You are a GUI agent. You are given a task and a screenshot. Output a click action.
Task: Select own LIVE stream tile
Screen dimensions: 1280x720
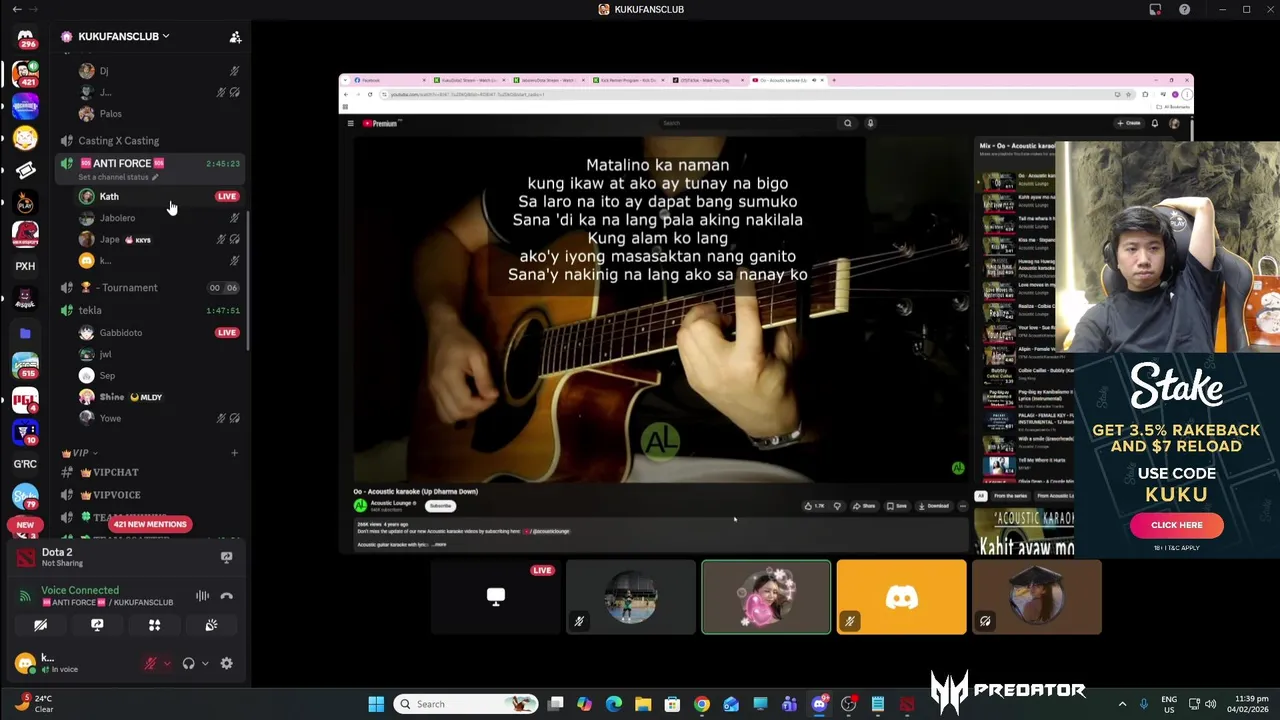coord(496,597)
